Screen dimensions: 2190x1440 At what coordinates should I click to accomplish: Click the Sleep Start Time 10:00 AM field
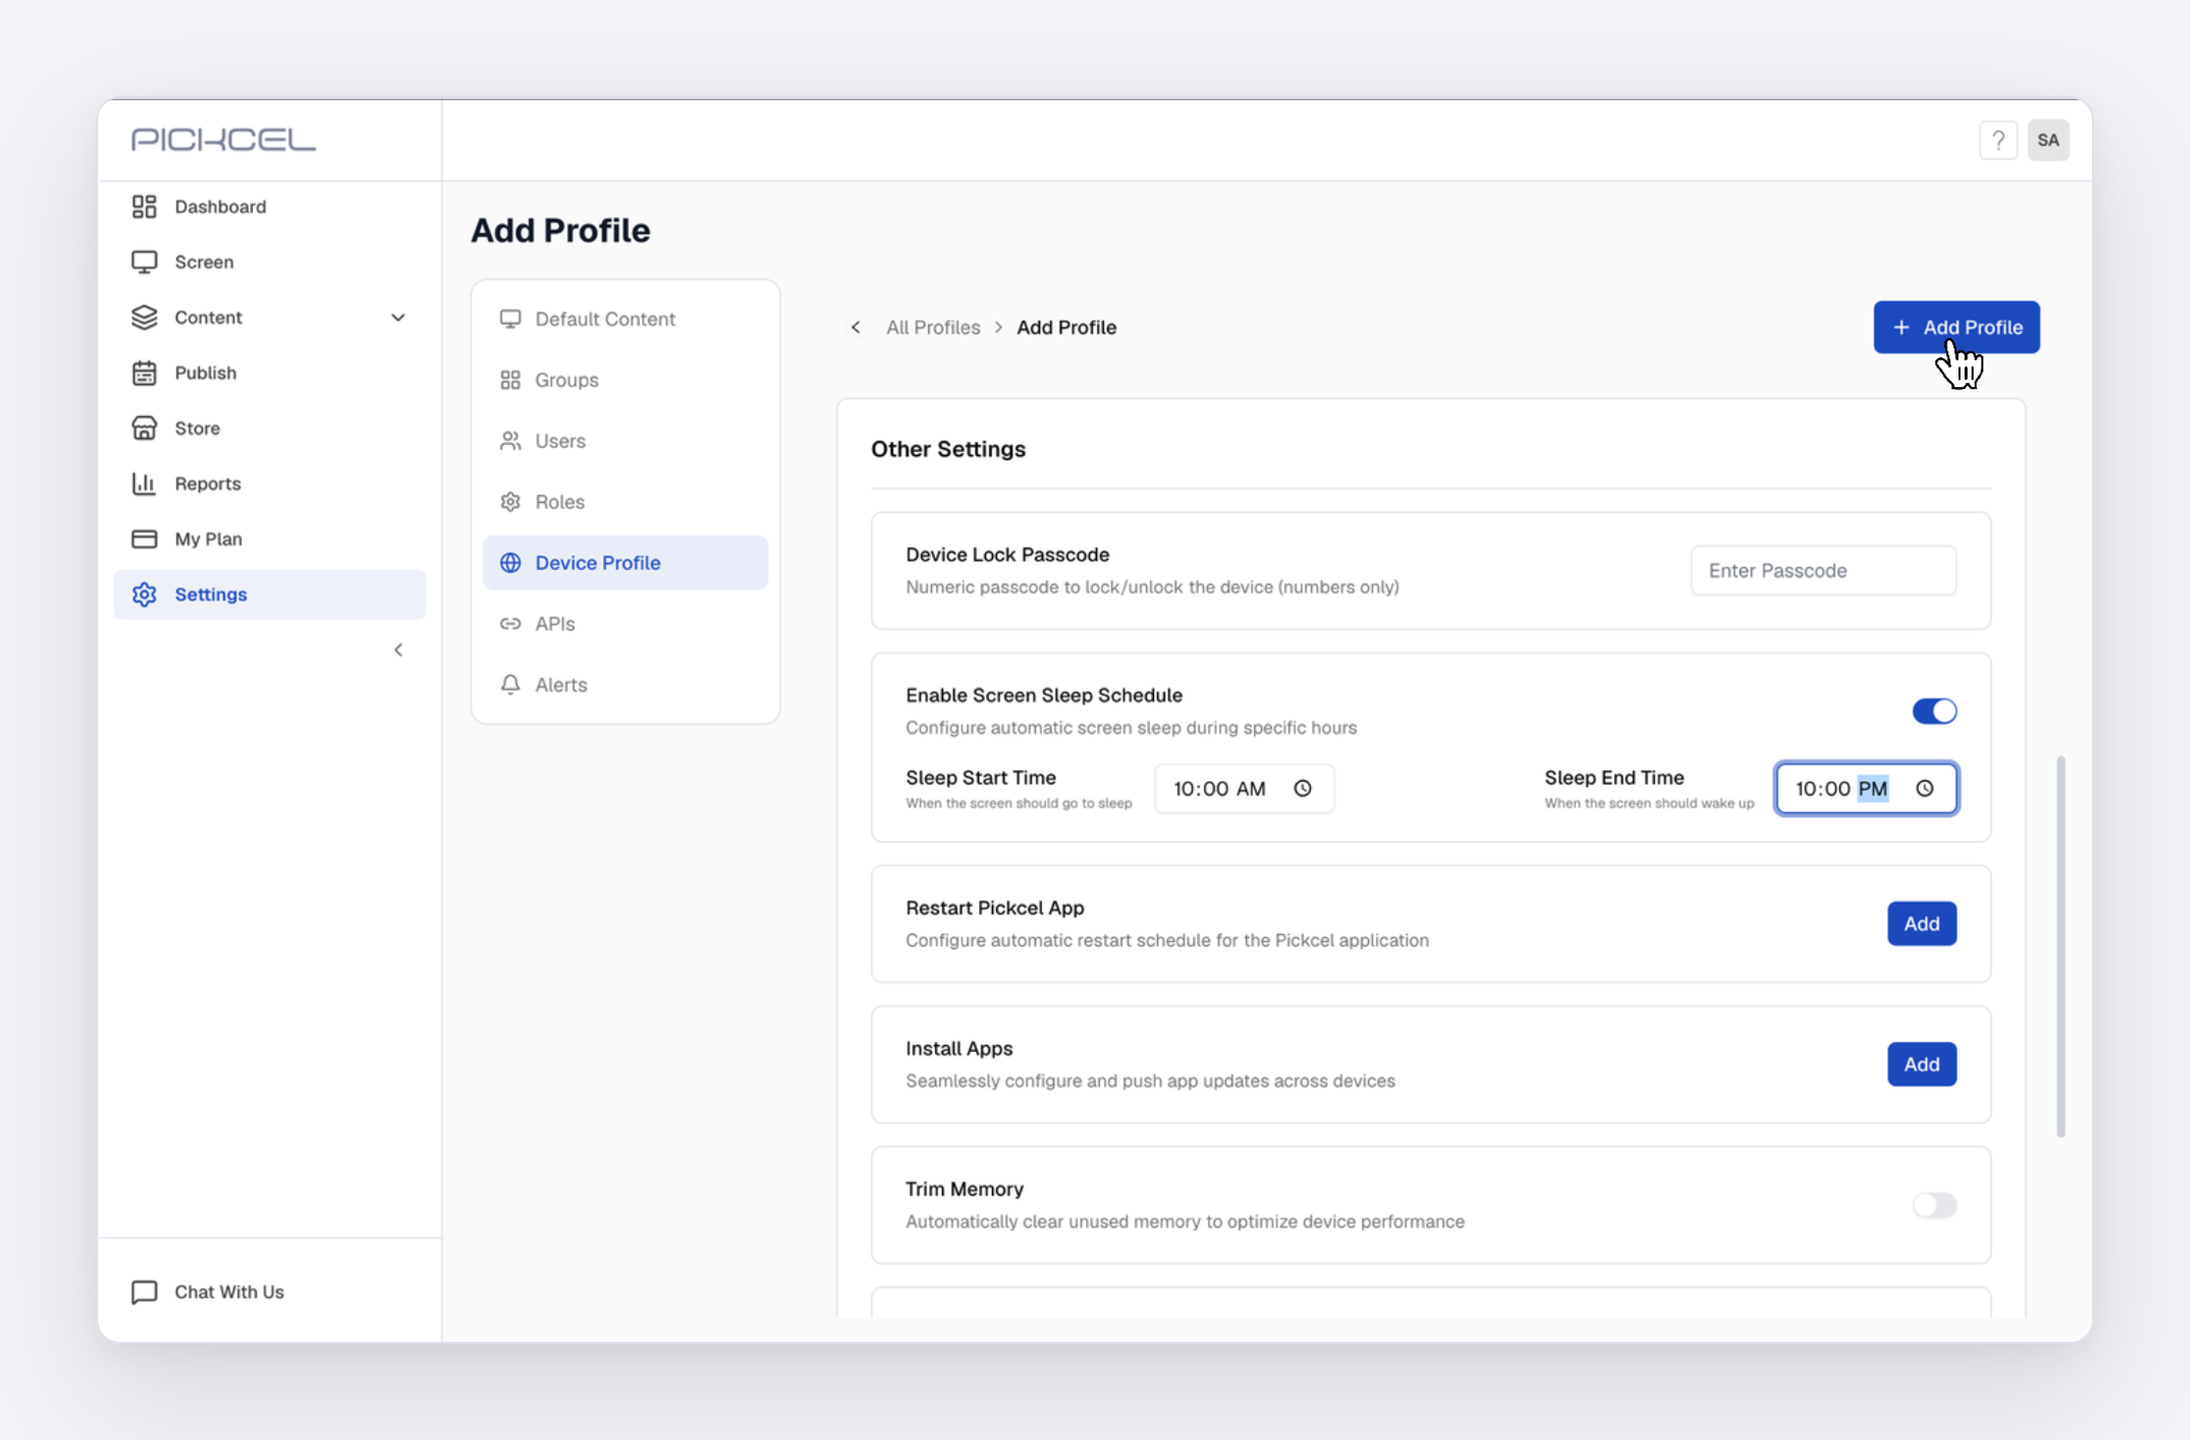[x=1244, y=788]
